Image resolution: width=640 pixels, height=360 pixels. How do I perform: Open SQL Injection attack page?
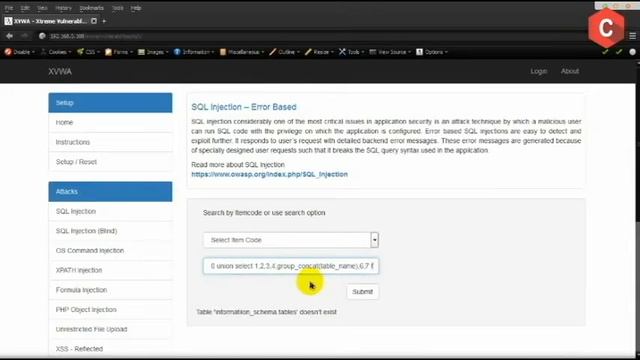point(110,211)
